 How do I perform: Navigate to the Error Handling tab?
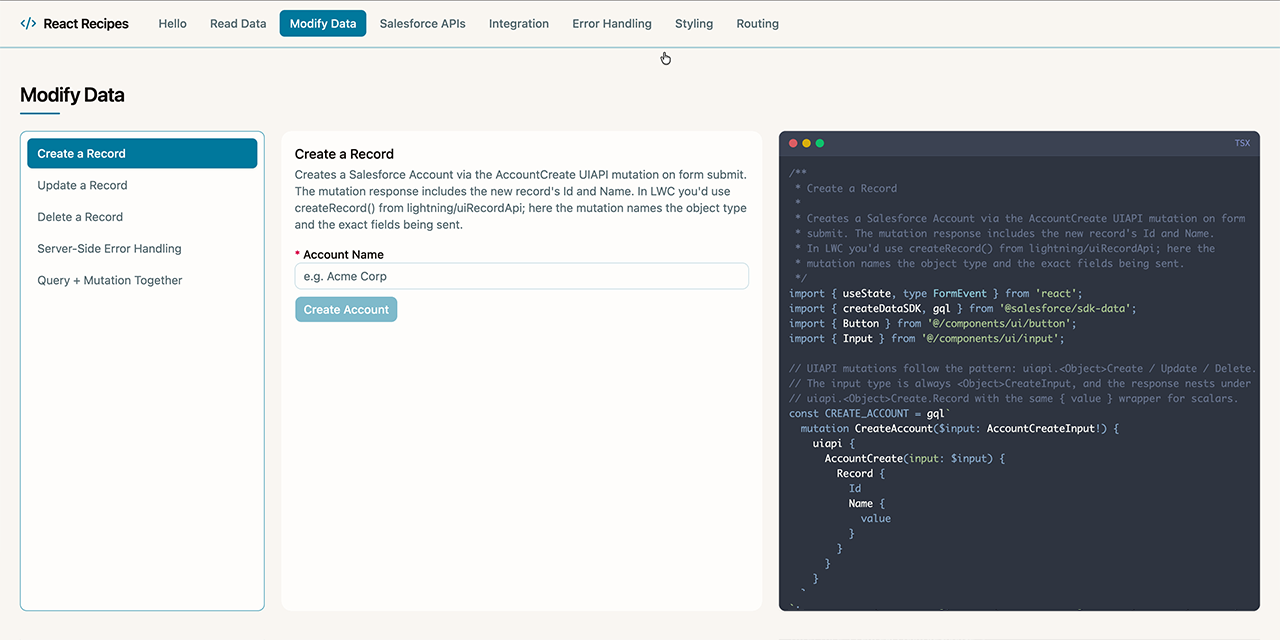click(612, 24)
